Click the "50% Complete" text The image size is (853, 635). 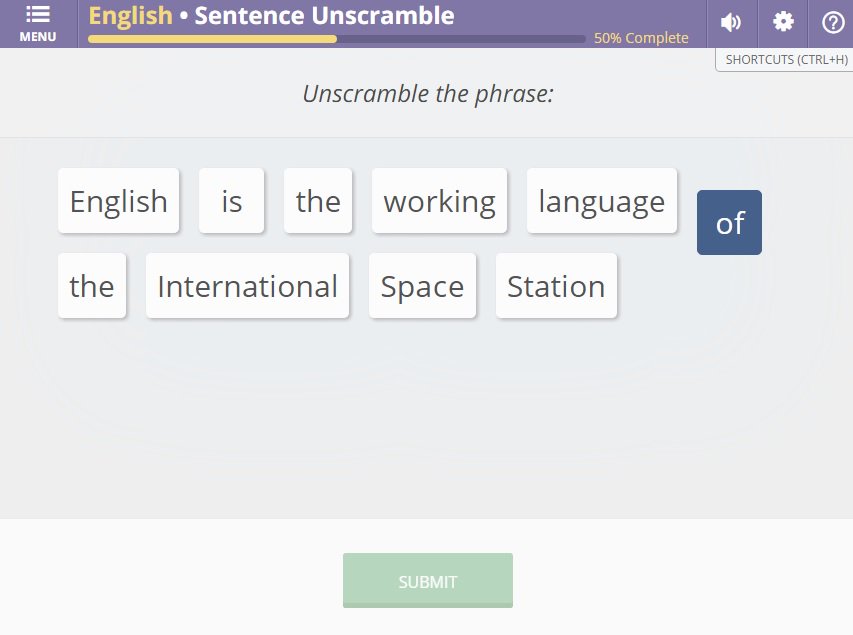click(x=641, y=38)
